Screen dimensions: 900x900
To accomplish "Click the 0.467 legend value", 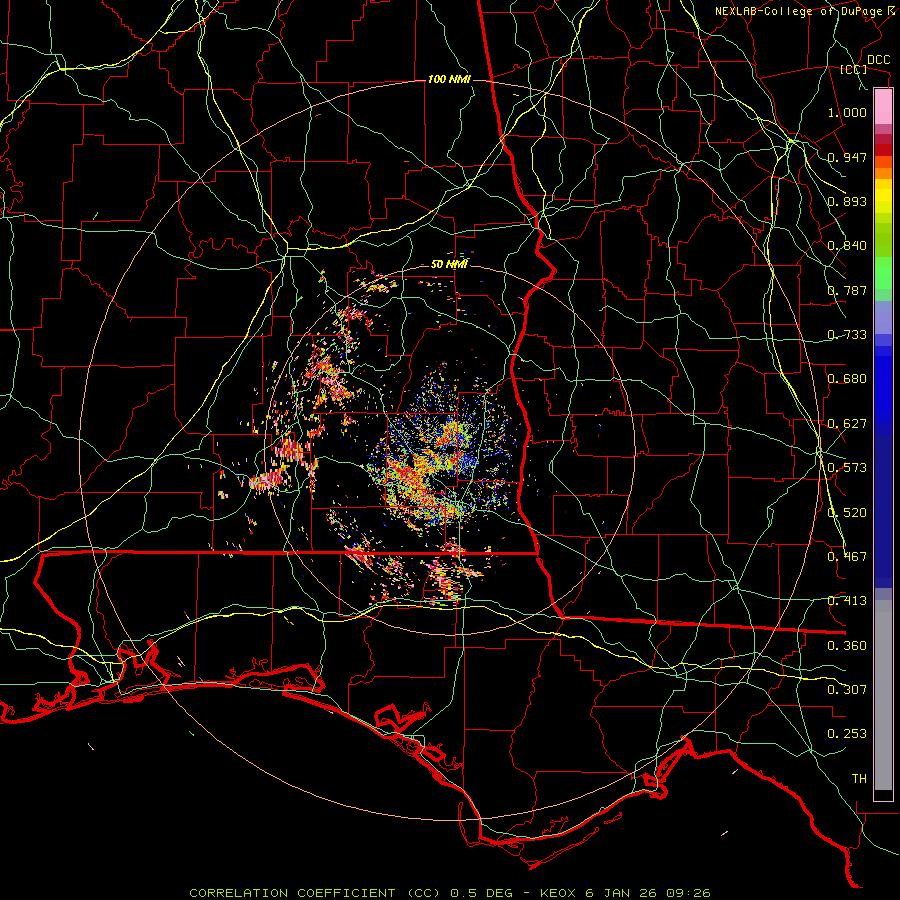I will point(847,557).
